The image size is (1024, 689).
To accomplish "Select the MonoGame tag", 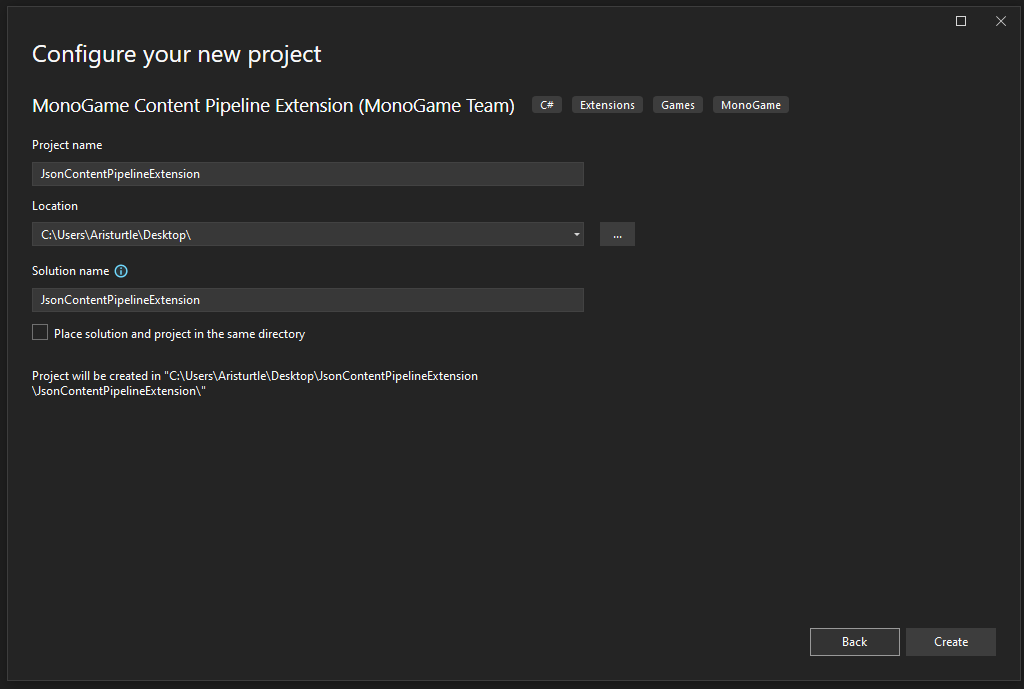I will [x=751, y=105].
